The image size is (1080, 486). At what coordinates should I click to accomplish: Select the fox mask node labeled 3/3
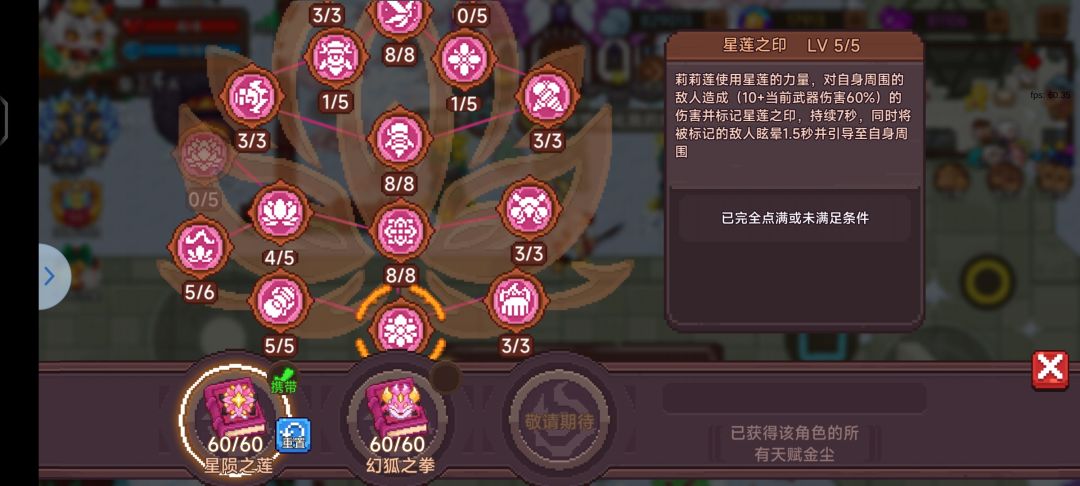pos(529,209)
